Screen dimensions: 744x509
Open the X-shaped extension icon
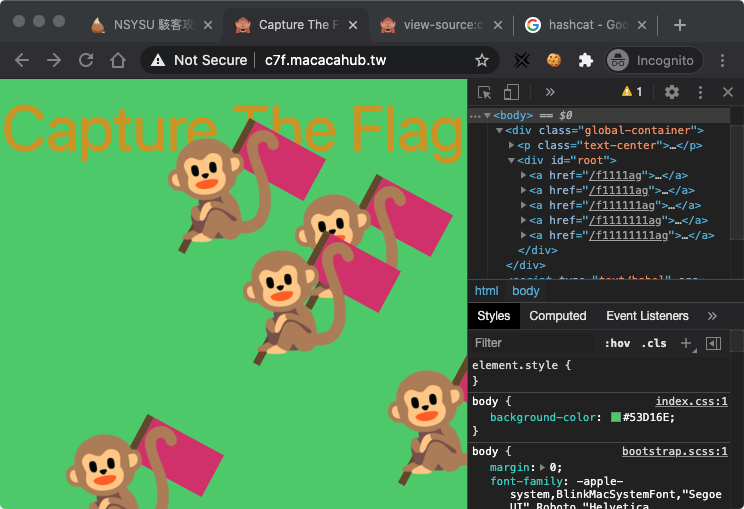click(x=521, y=60)
